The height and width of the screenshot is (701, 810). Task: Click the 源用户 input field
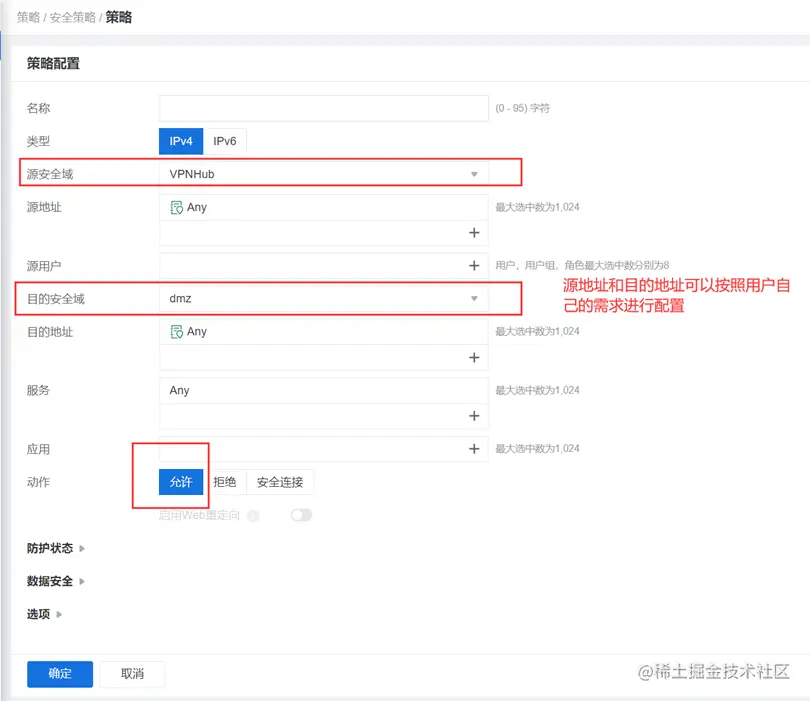pyautogui.click(x=323, y=266)
